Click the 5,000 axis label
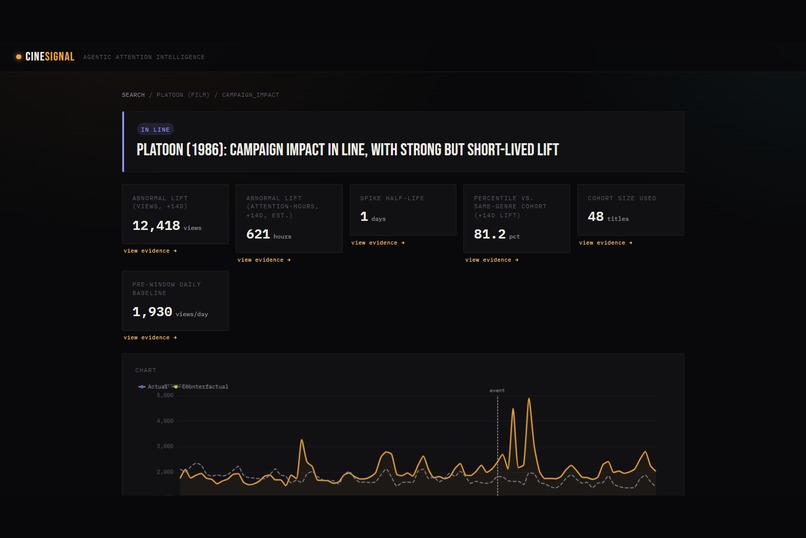The image size is (806, 538). [x=165, y=395]
